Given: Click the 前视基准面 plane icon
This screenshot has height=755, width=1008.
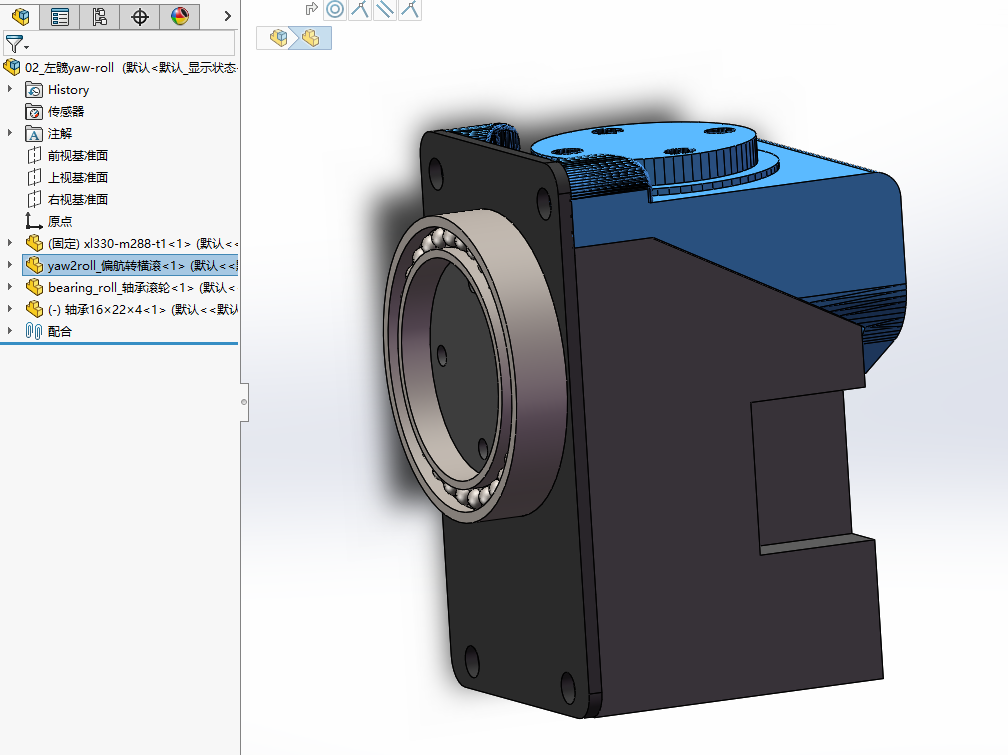Looking at the screenshot, I should (34, 155).
